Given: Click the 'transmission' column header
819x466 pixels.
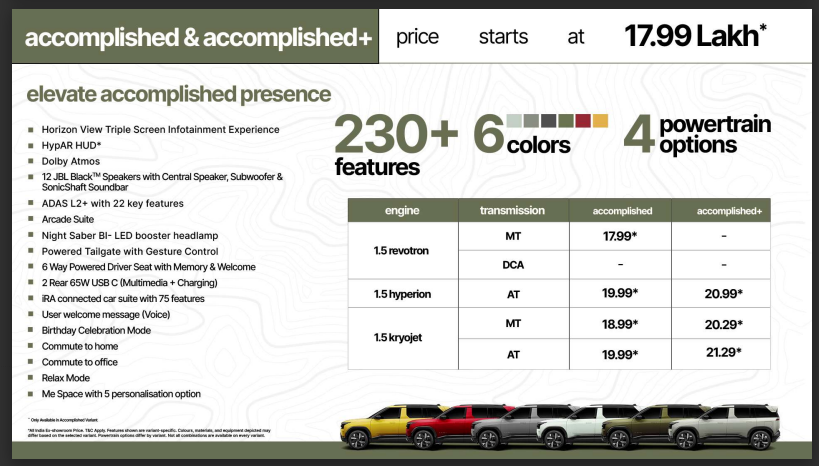Looking at the screenshot, I should coord(512,211).
